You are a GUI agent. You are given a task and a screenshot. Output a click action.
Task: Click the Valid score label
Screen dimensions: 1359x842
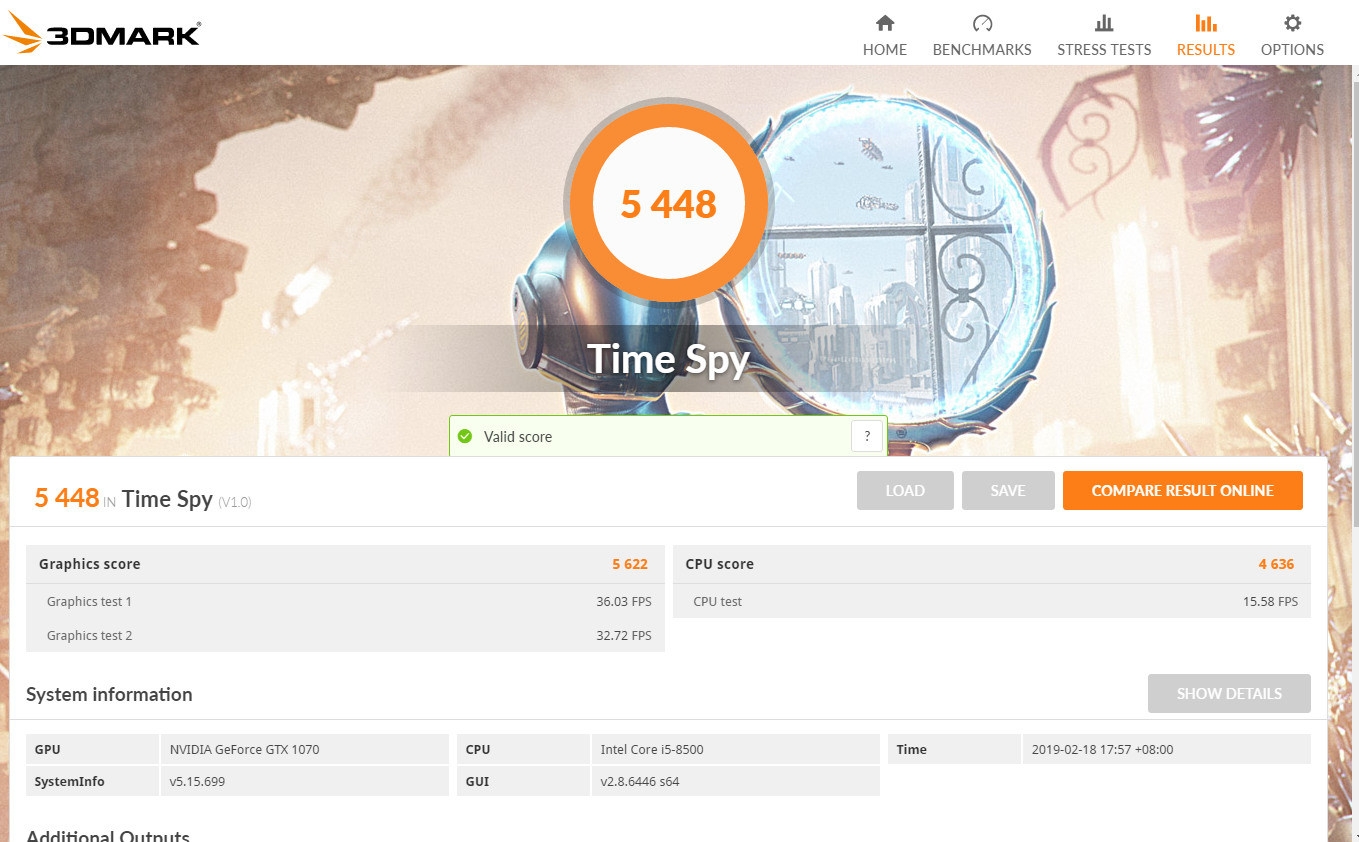pos(518,436)
